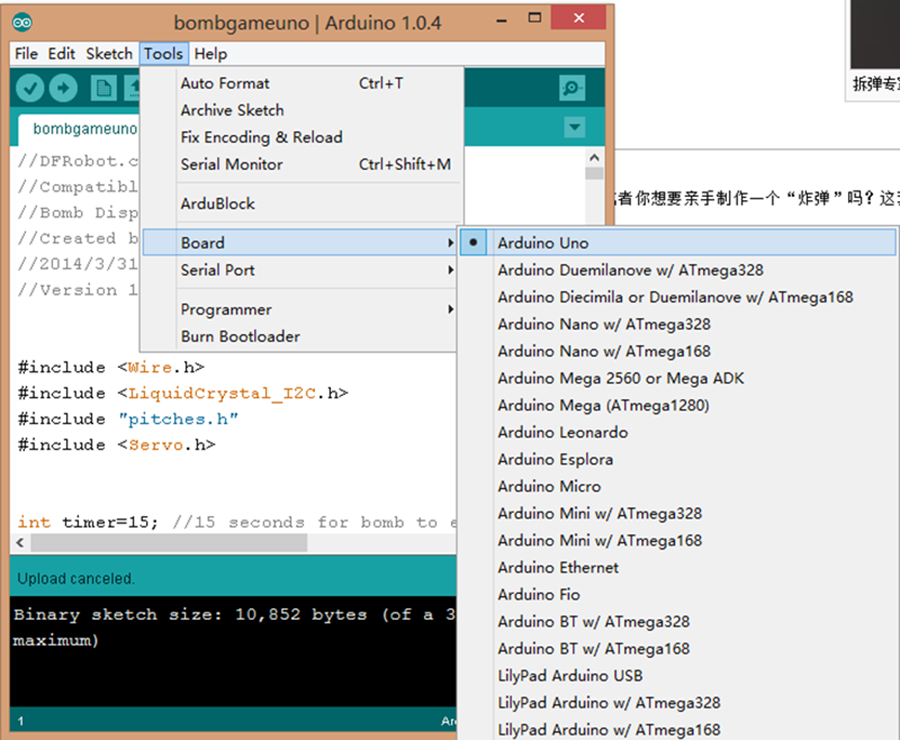Choose Fix Encoding & Reload

[302, 137]
